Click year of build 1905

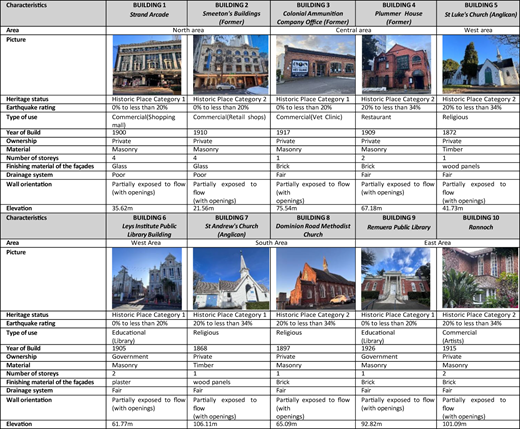coord(119,348)
